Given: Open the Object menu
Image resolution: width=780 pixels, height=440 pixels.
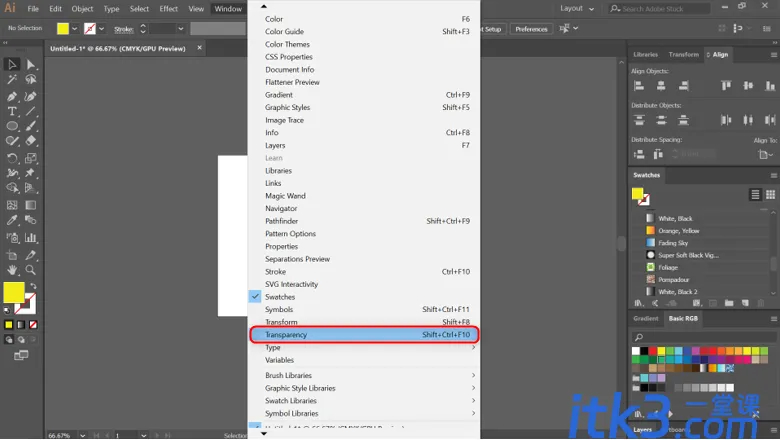Looking at the screenshot, I should point(82,8).
